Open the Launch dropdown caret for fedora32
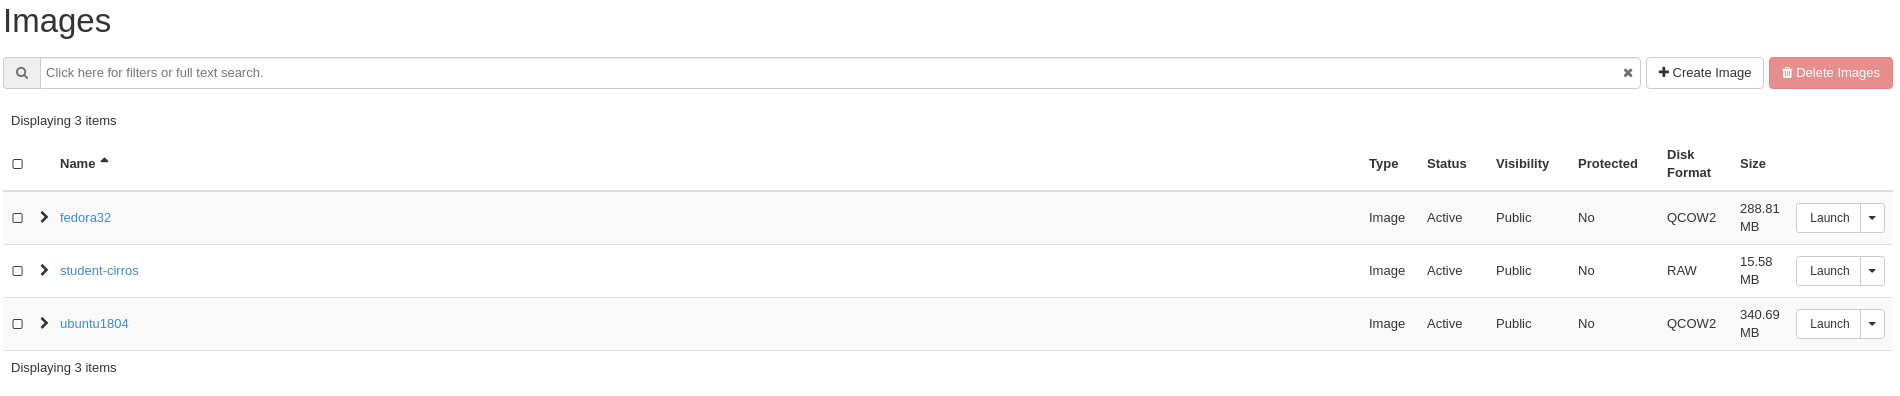1900x396 pixels. click(x=1872, y=218)
